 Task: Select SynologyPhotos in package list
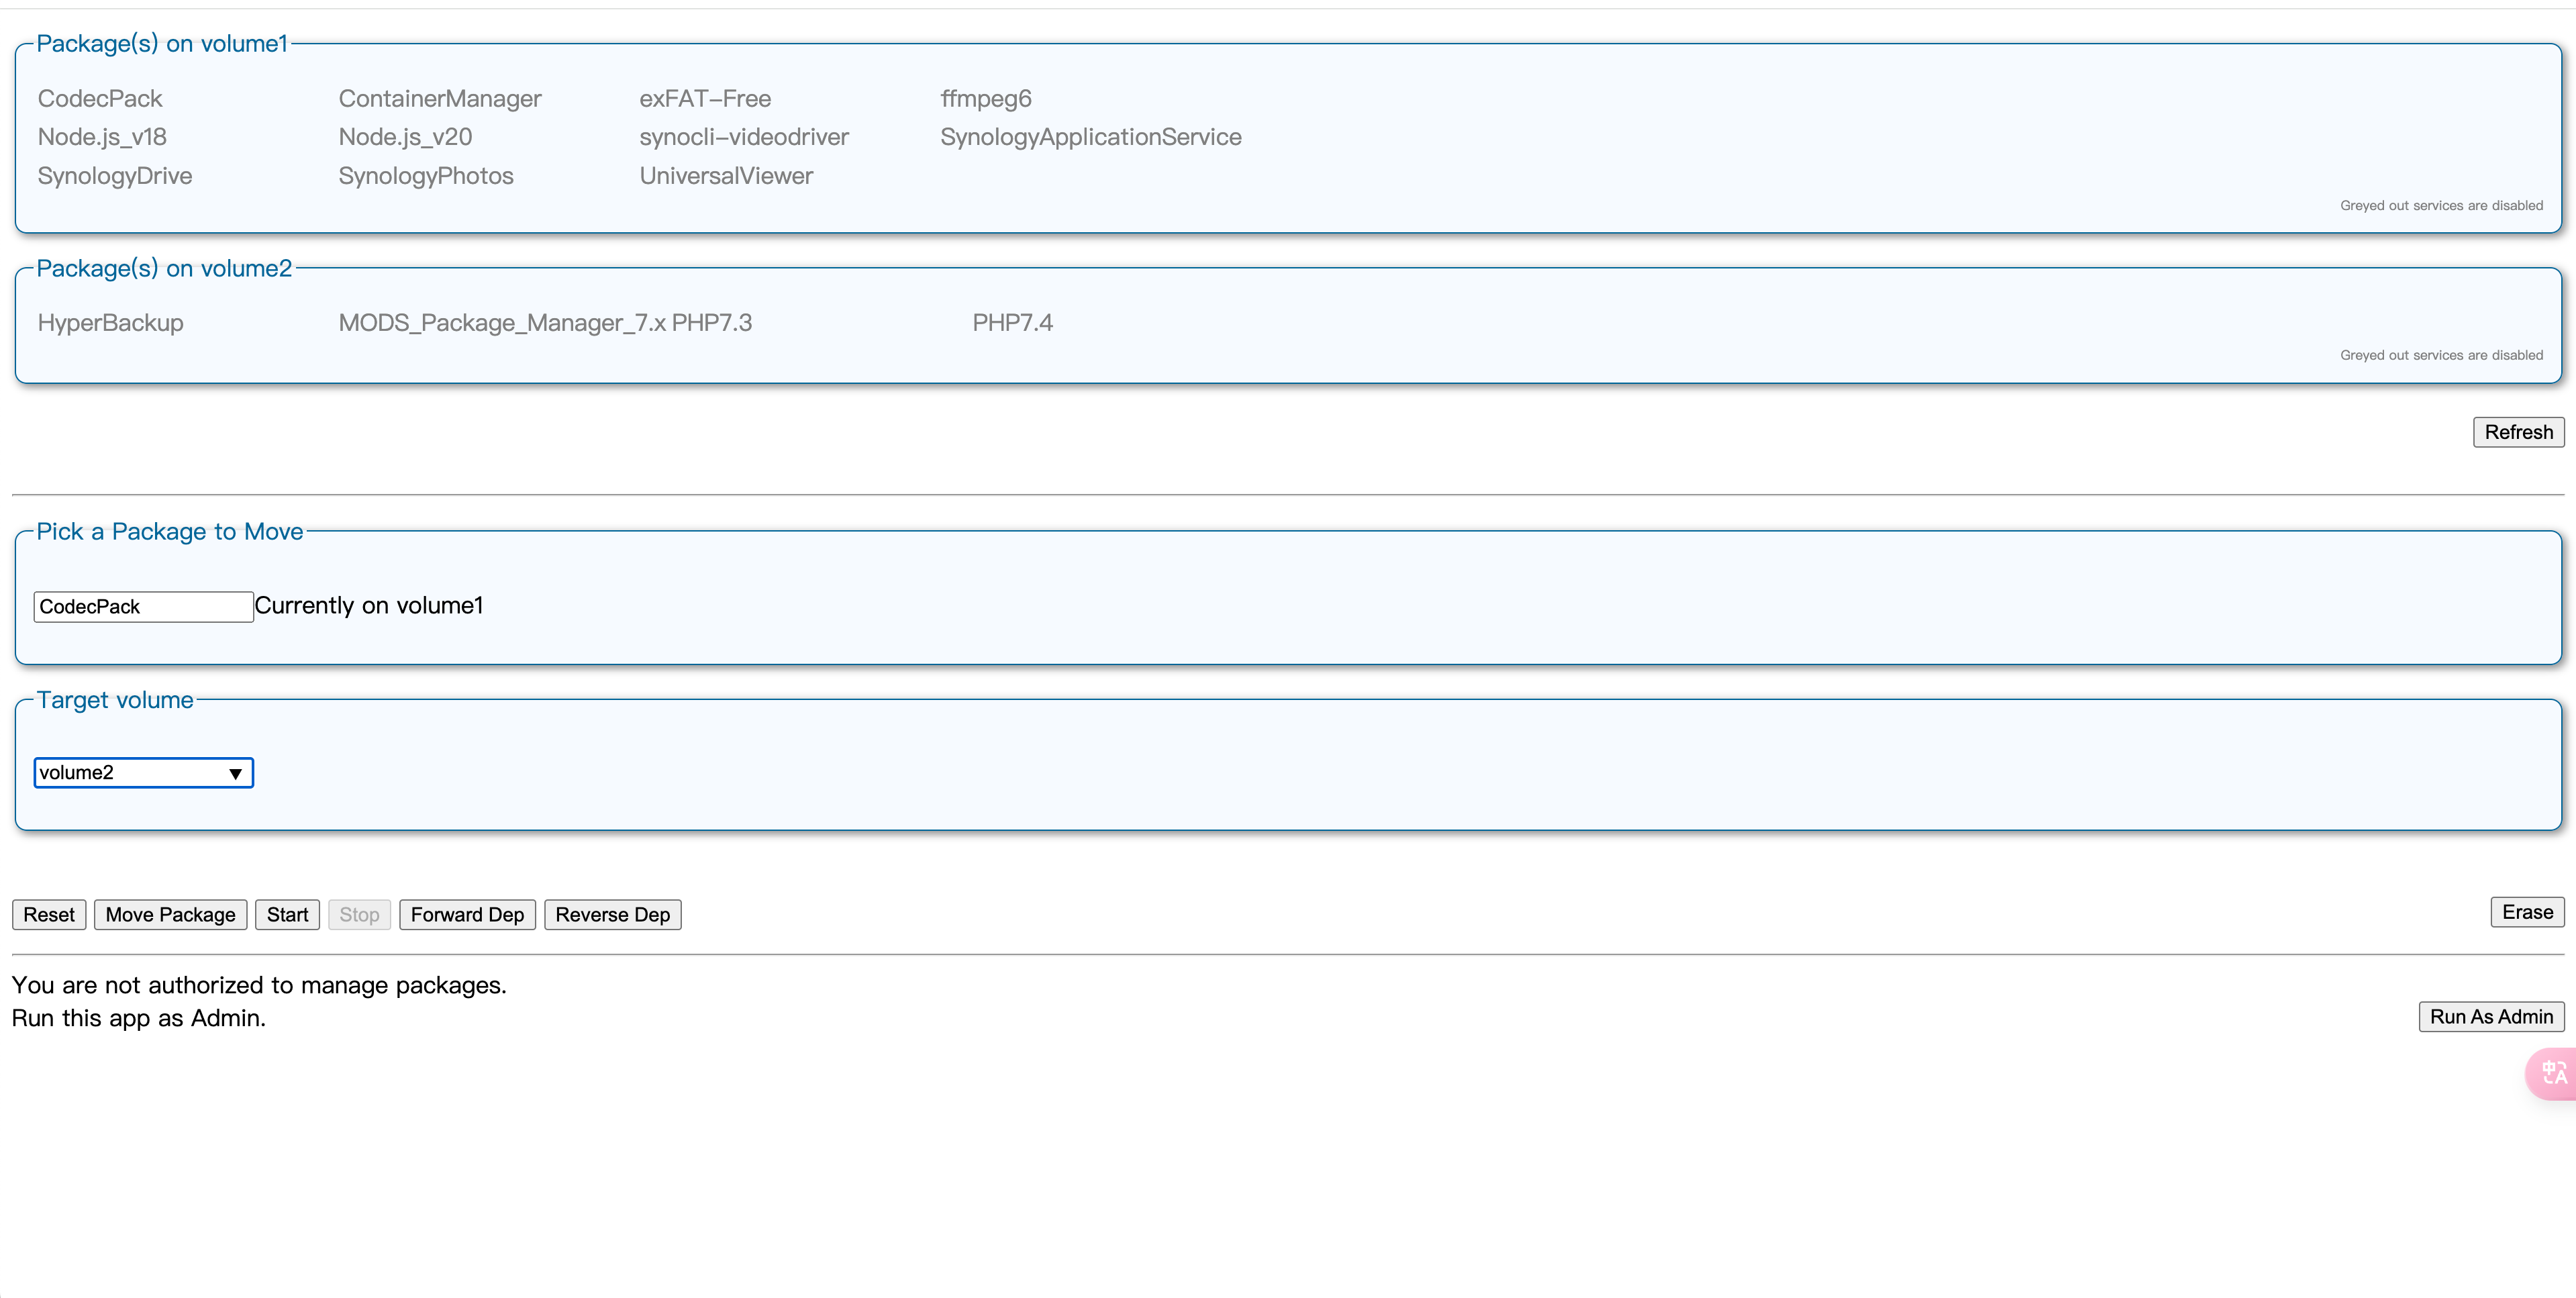coord(426,176)
